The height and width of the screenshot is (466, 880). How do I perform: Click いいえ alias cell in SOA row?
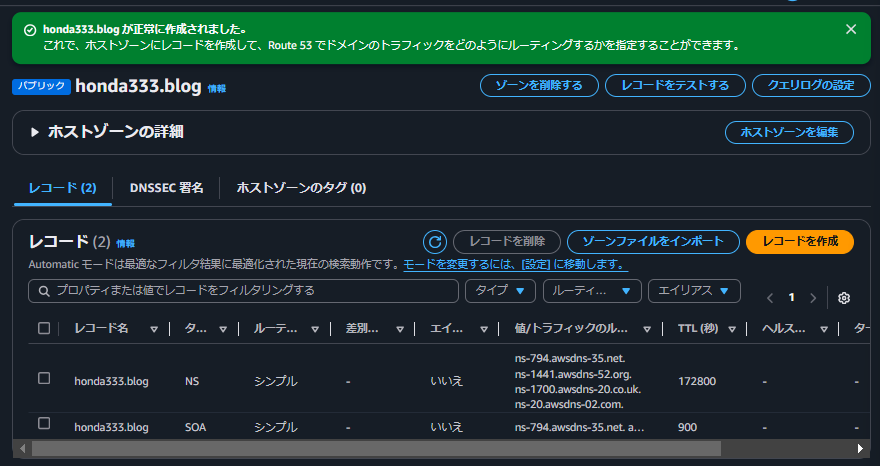coord(447,428)
